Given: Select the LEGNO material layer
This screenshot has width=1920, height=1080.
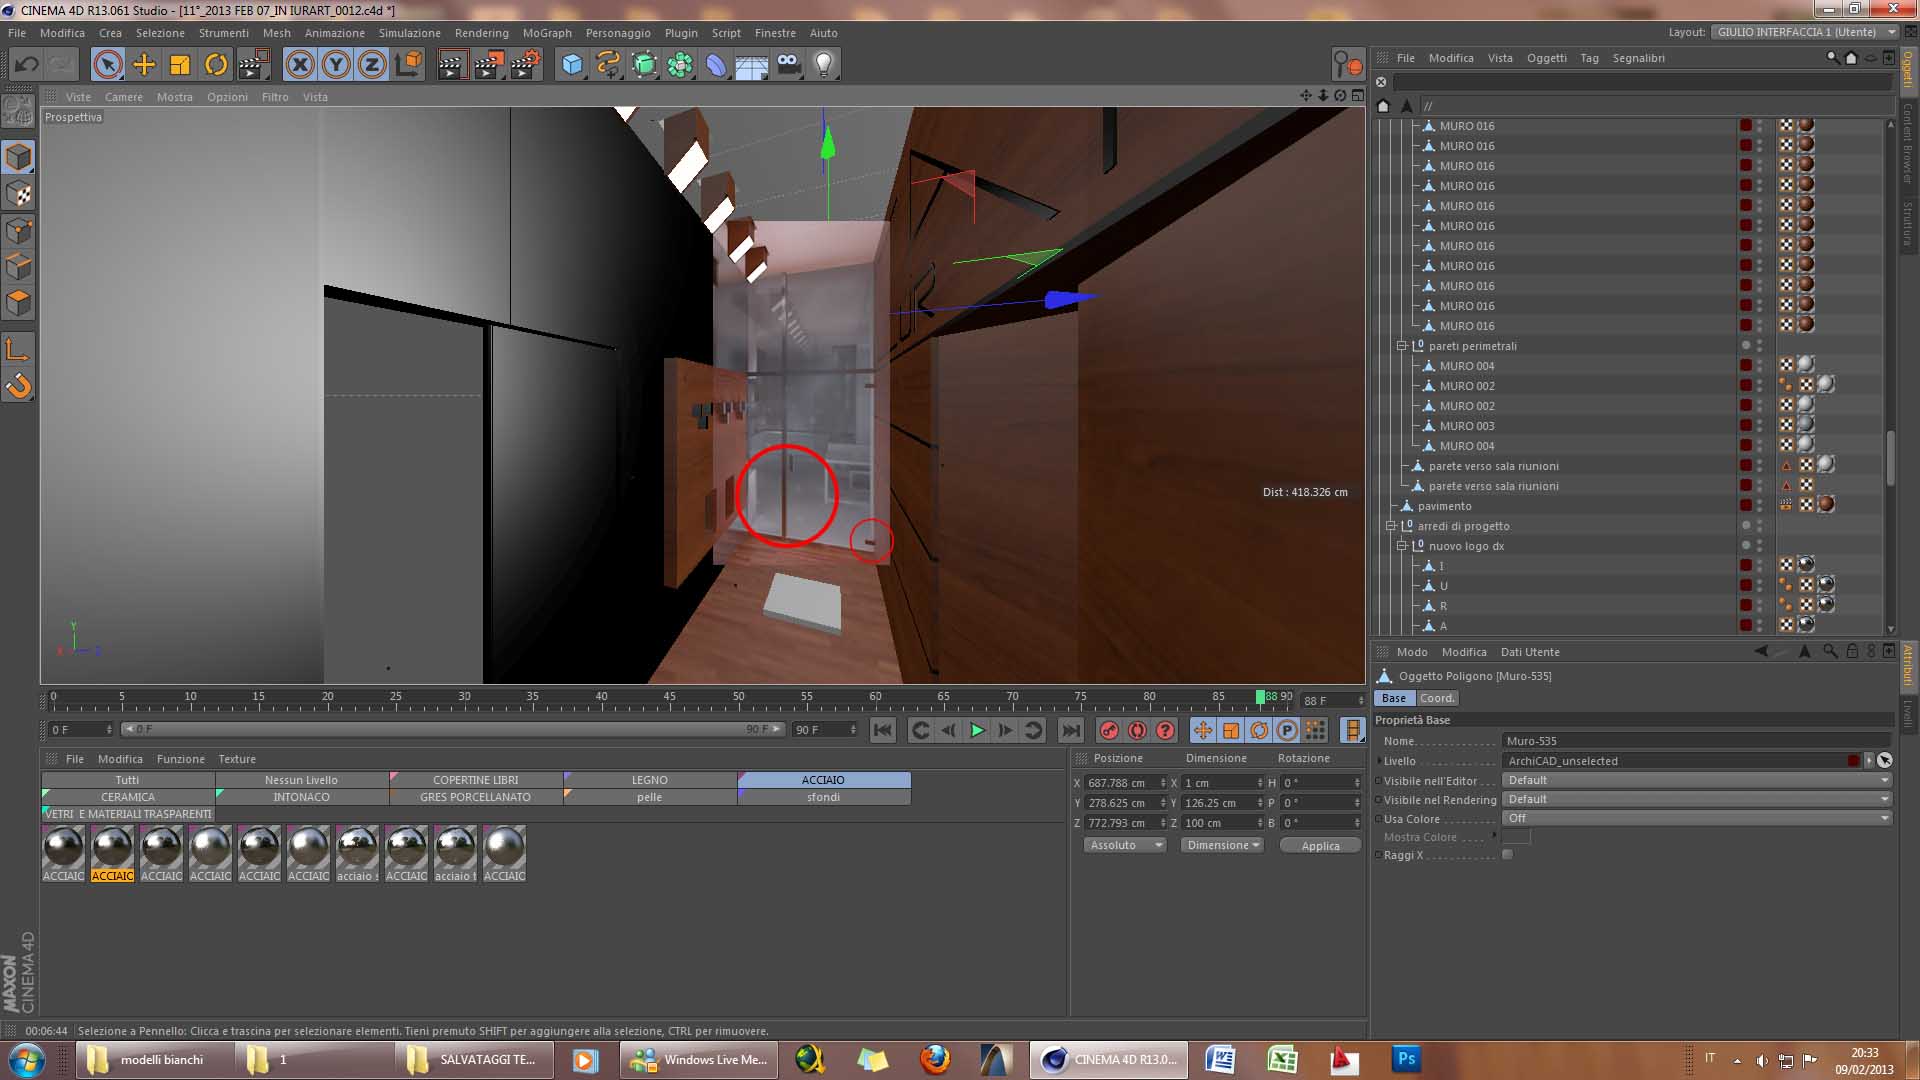Looking at the screenshot, I should 649,780.
